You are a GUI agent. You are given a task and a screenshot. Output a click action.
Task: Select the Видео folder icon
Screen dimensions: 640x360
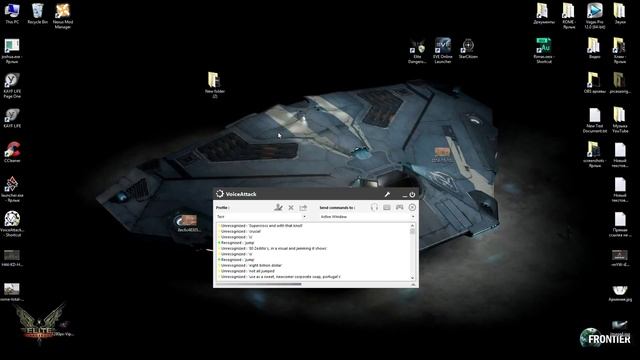point(594,49)
